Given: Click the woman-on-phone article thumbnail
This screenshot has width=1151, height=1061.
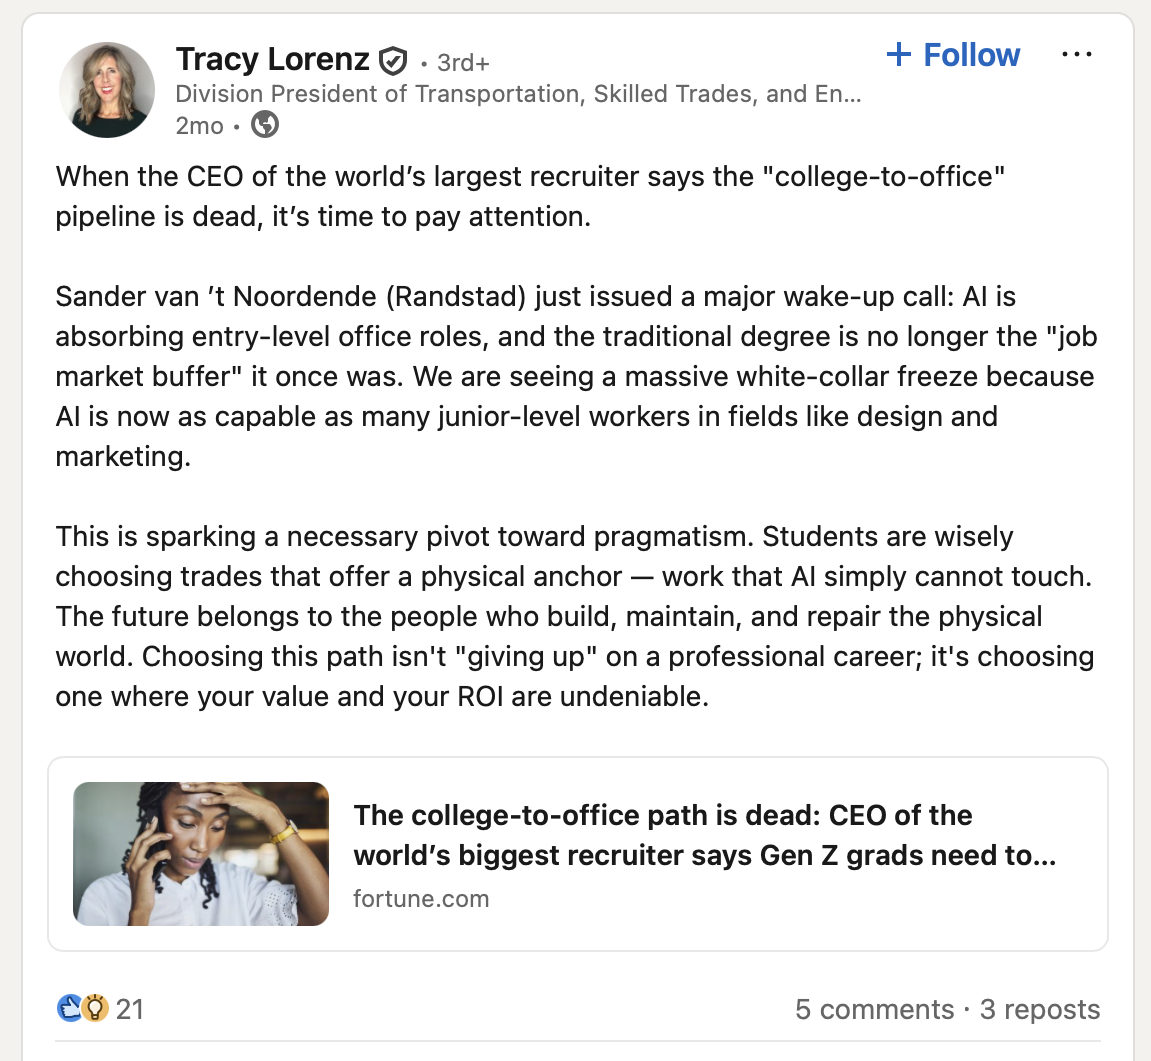Looking at the screenshot, I should 201,853.
